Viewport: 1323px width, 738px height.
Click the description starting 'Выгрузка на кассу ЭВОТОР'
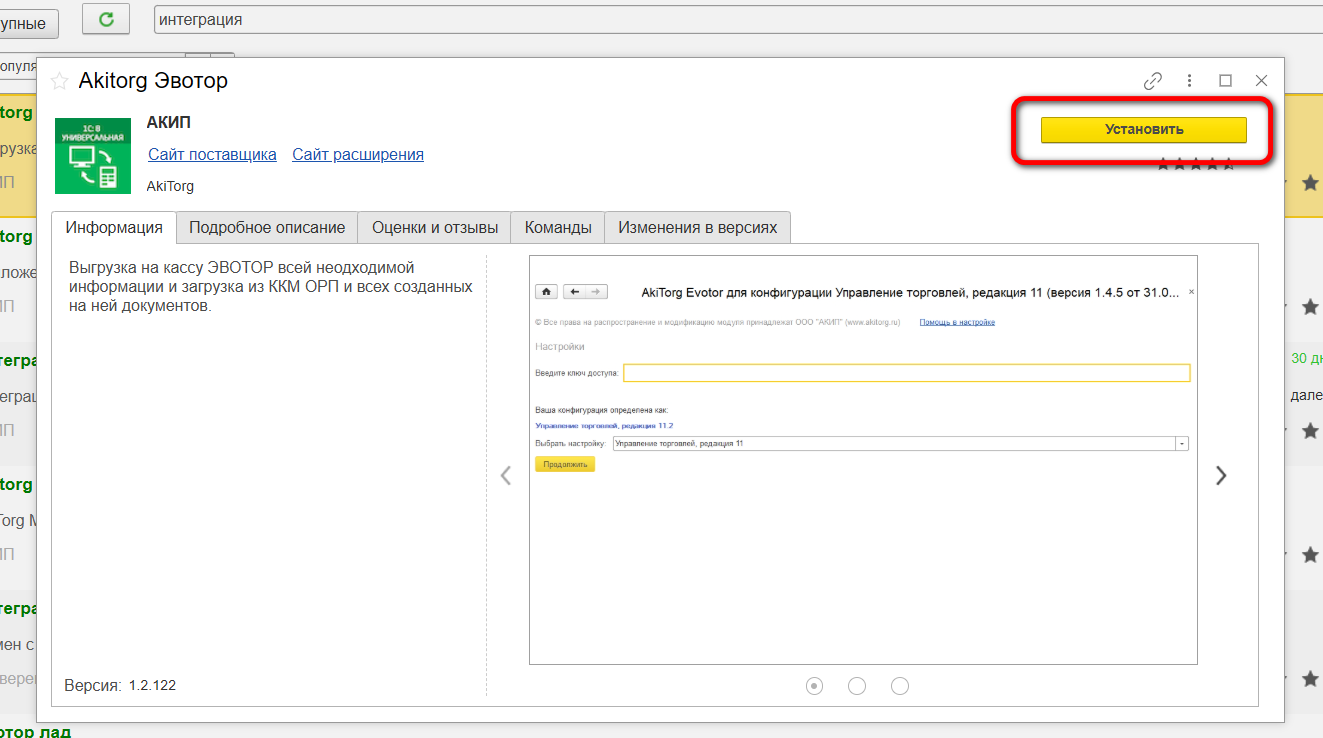pos(270,287)
